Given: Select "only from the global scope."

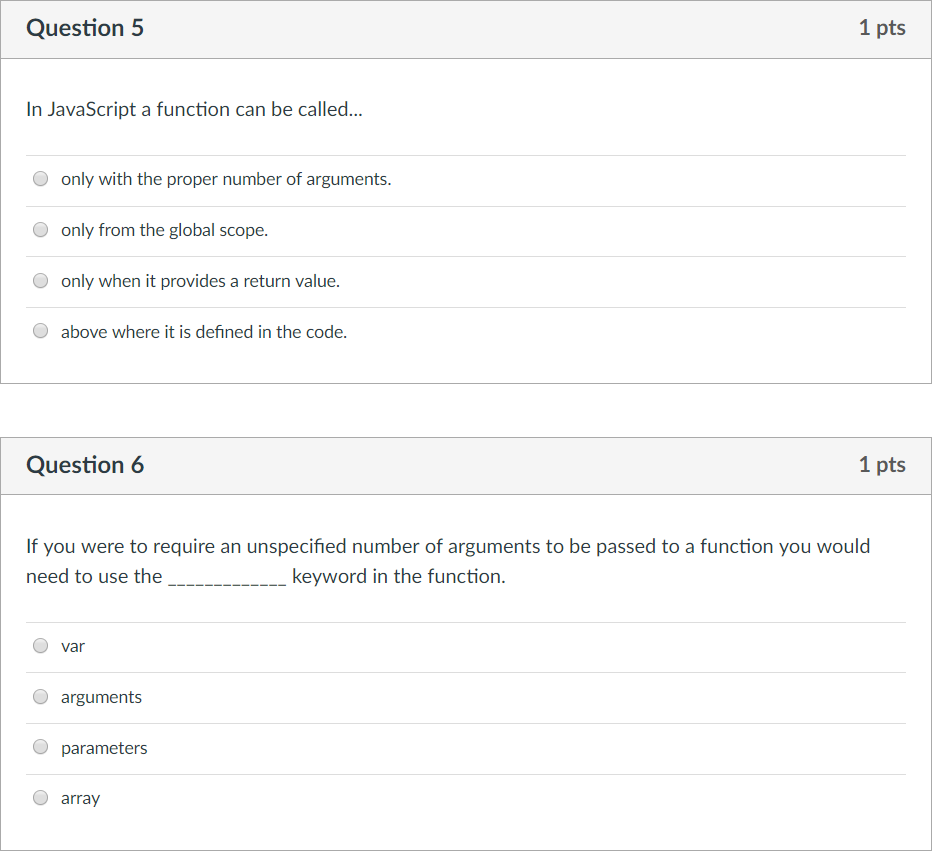Looking at the screenshot, I should [40, 229].
